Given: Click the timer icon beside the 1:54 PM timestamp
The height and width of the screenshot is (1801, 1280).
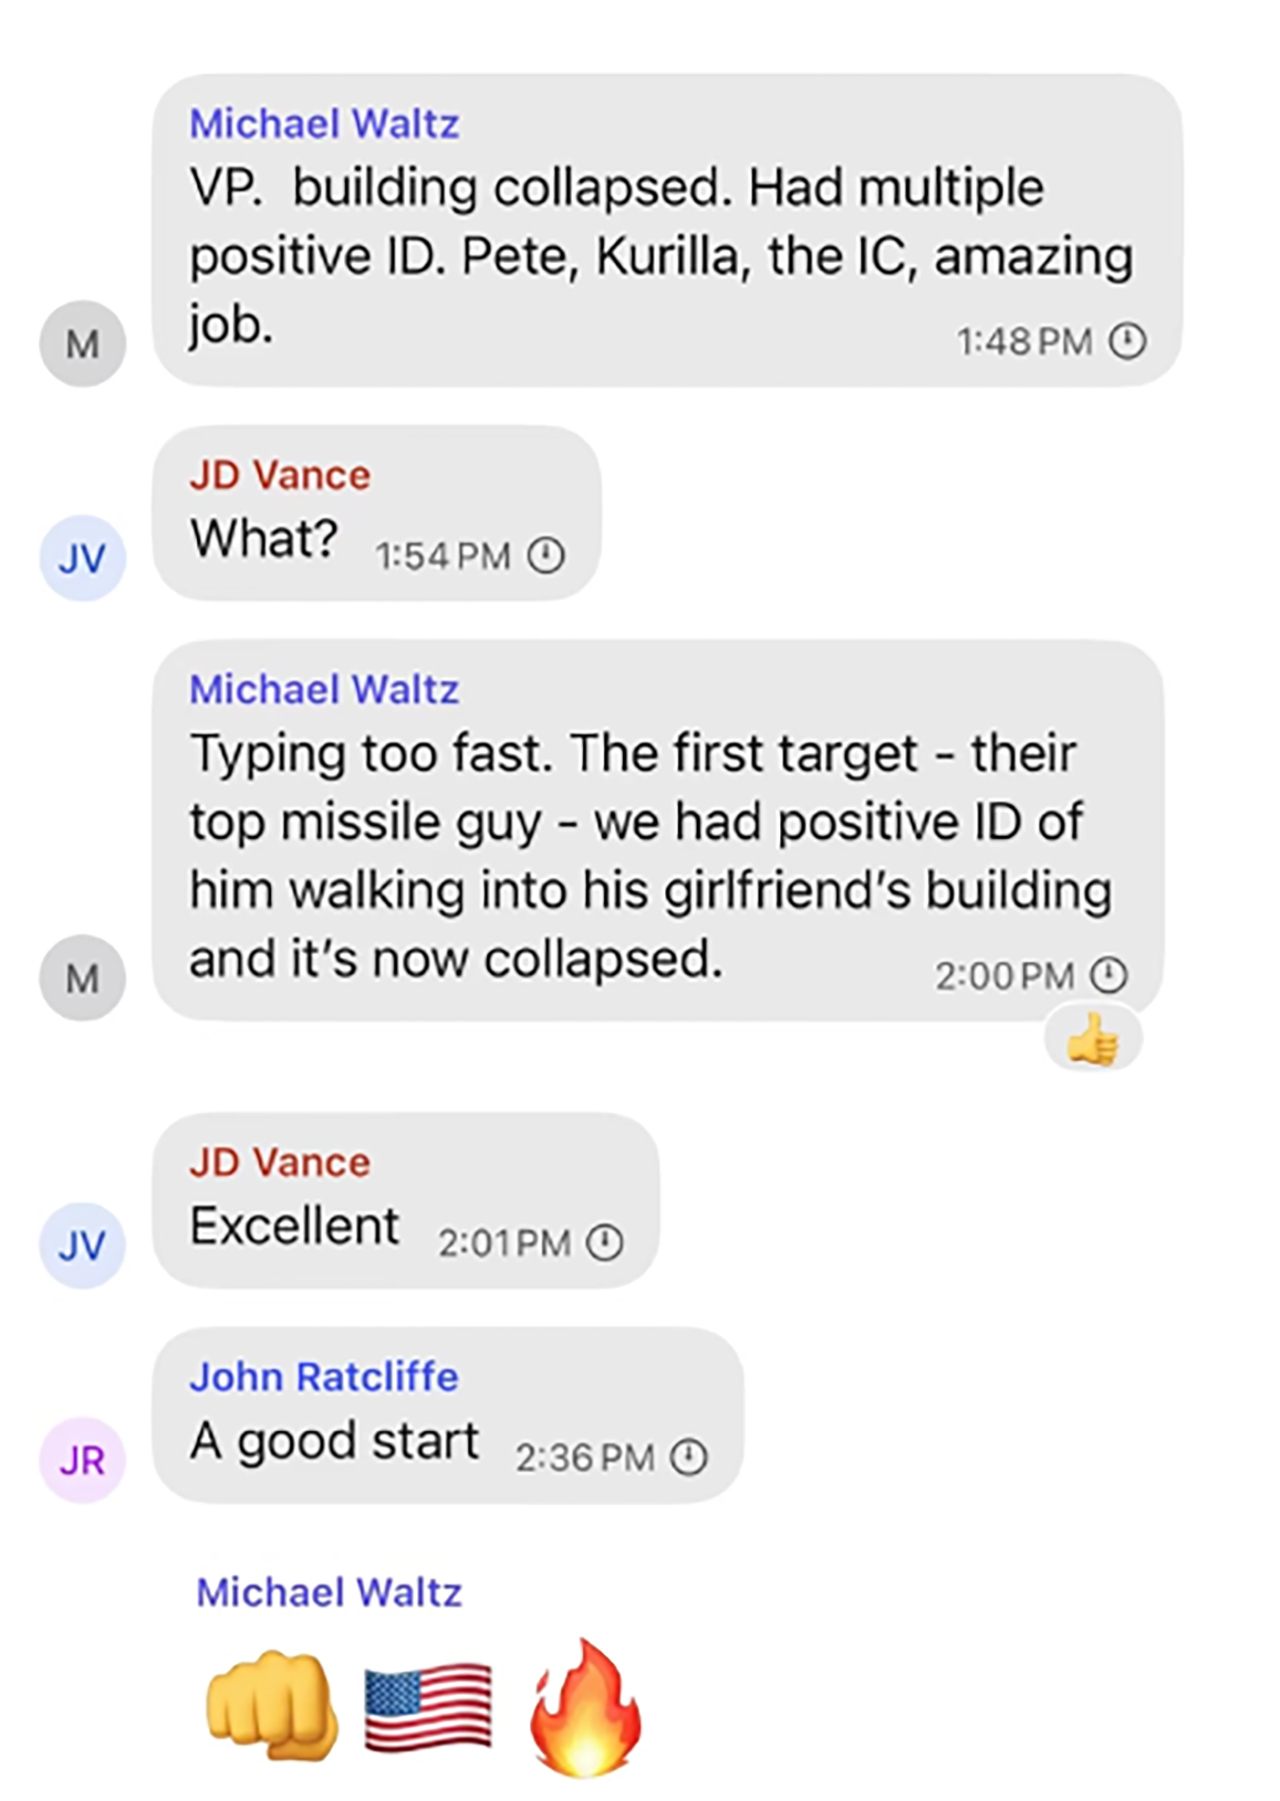Looking at the screenshot, I should point(546,553).
